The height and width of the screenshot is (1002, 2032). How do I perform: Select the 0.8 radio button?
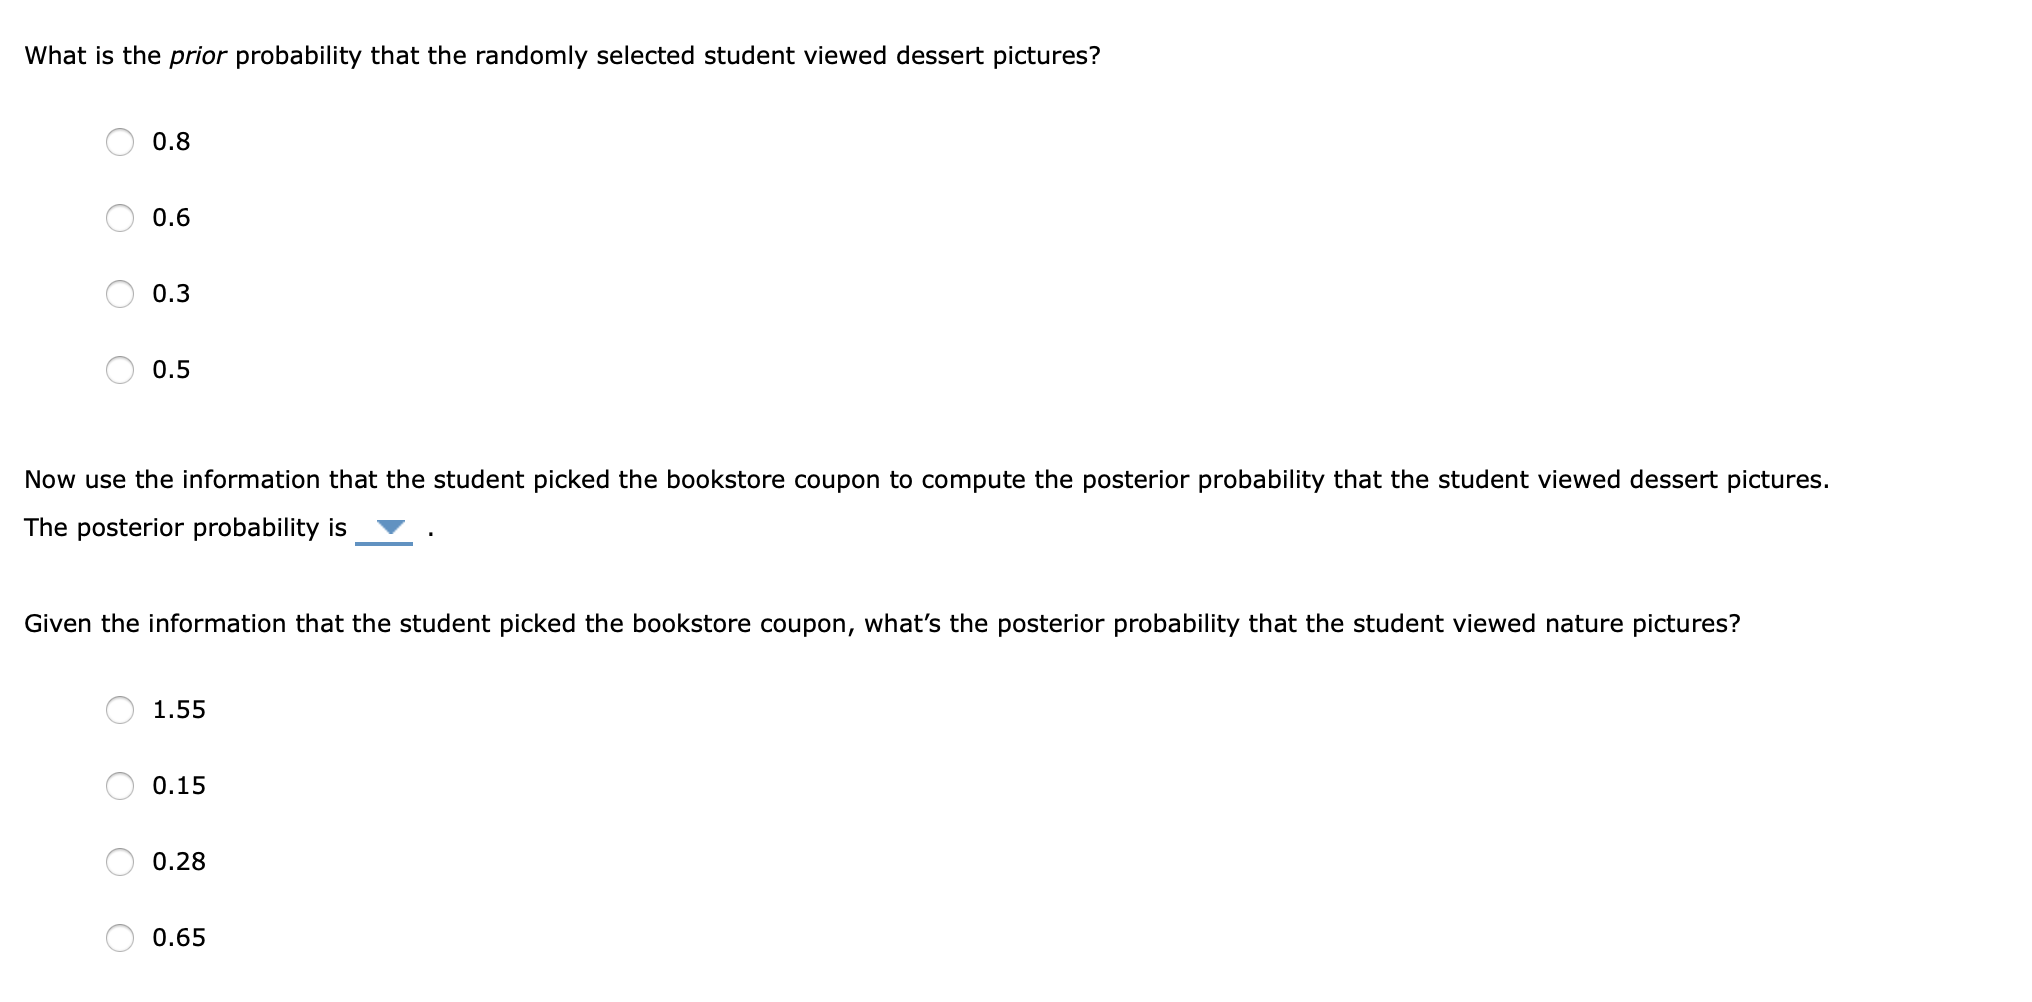120,142
